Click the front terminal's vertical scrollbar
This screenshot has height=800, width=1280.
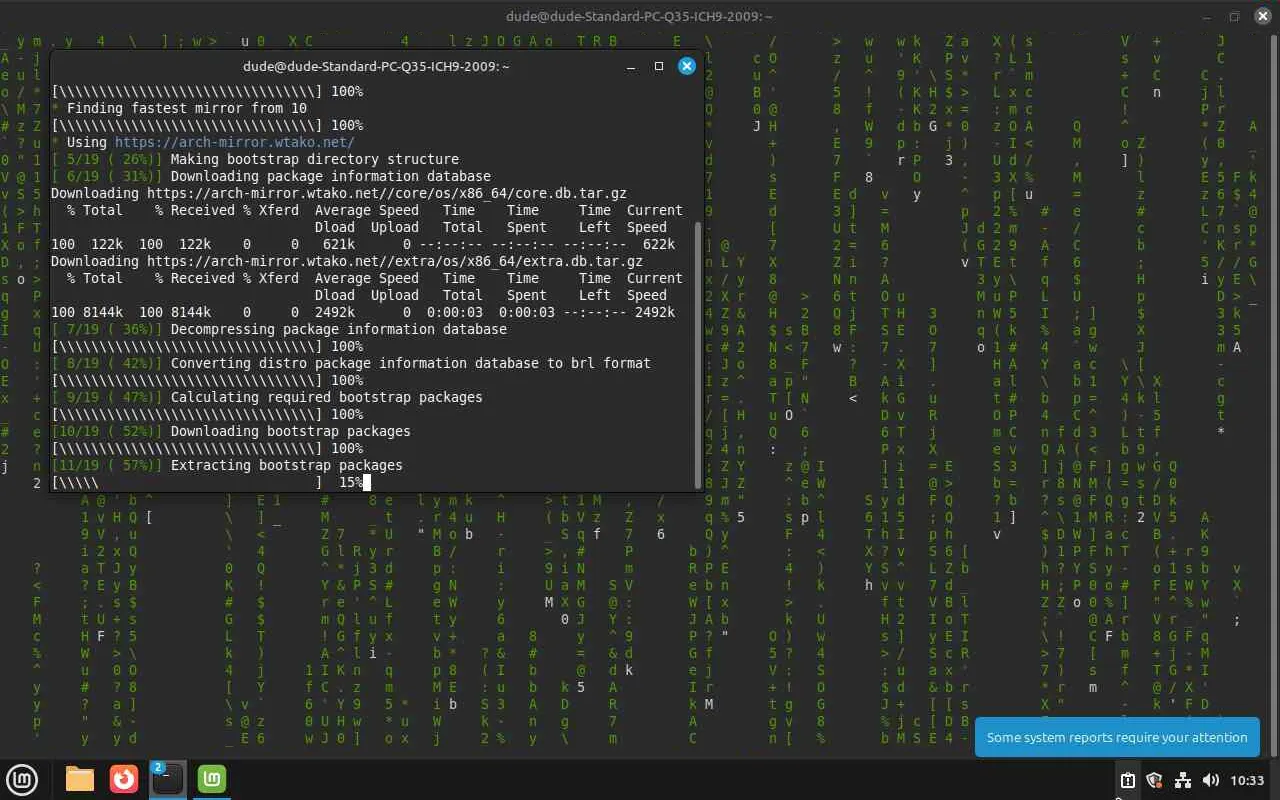(x=697, y=355)
